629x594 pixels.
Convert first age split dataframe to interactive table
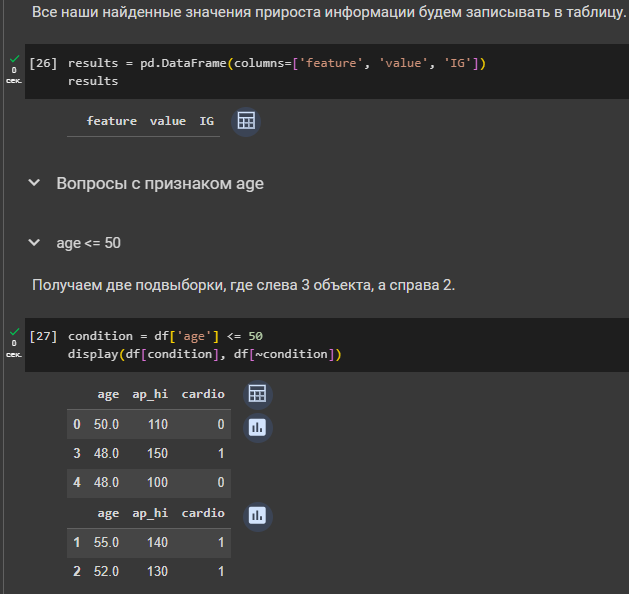pyautogui.click(x=258, y=394)
